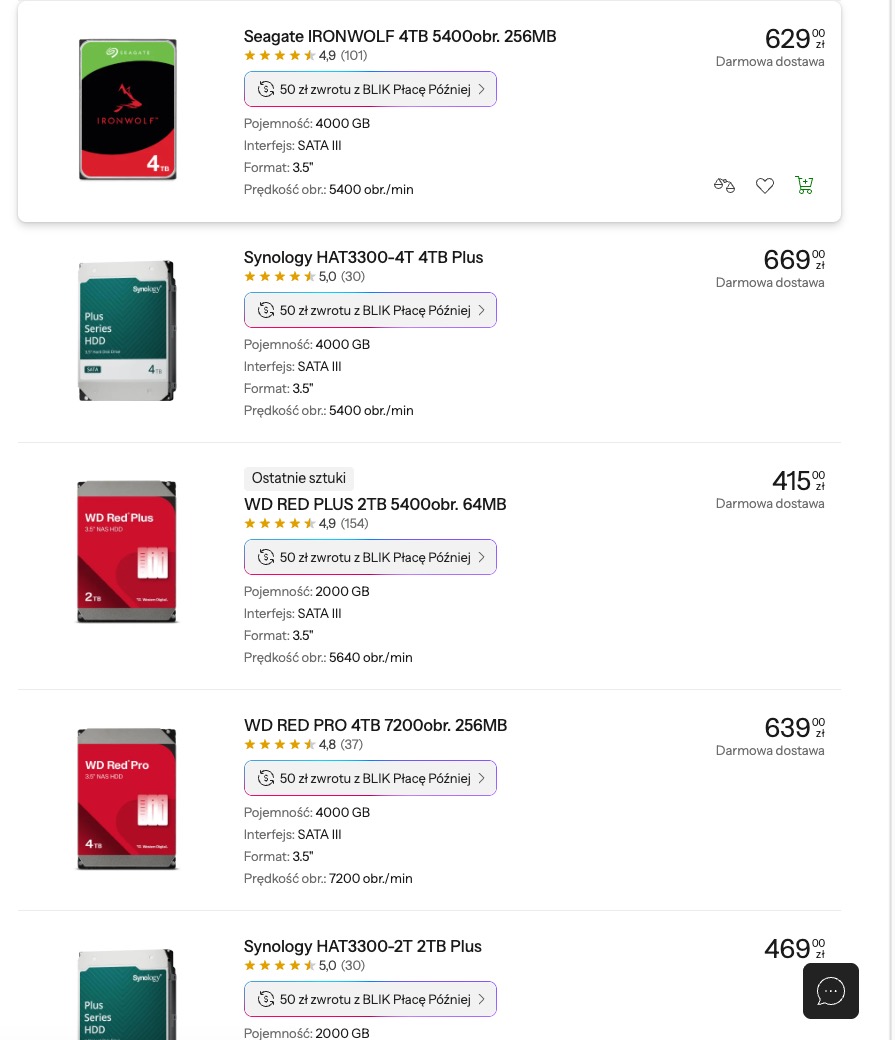Screen dimensions: 895x1040
Task: Expand BLIK offer chevron for Synology HAT3300-4T
Action: [481, 310]
